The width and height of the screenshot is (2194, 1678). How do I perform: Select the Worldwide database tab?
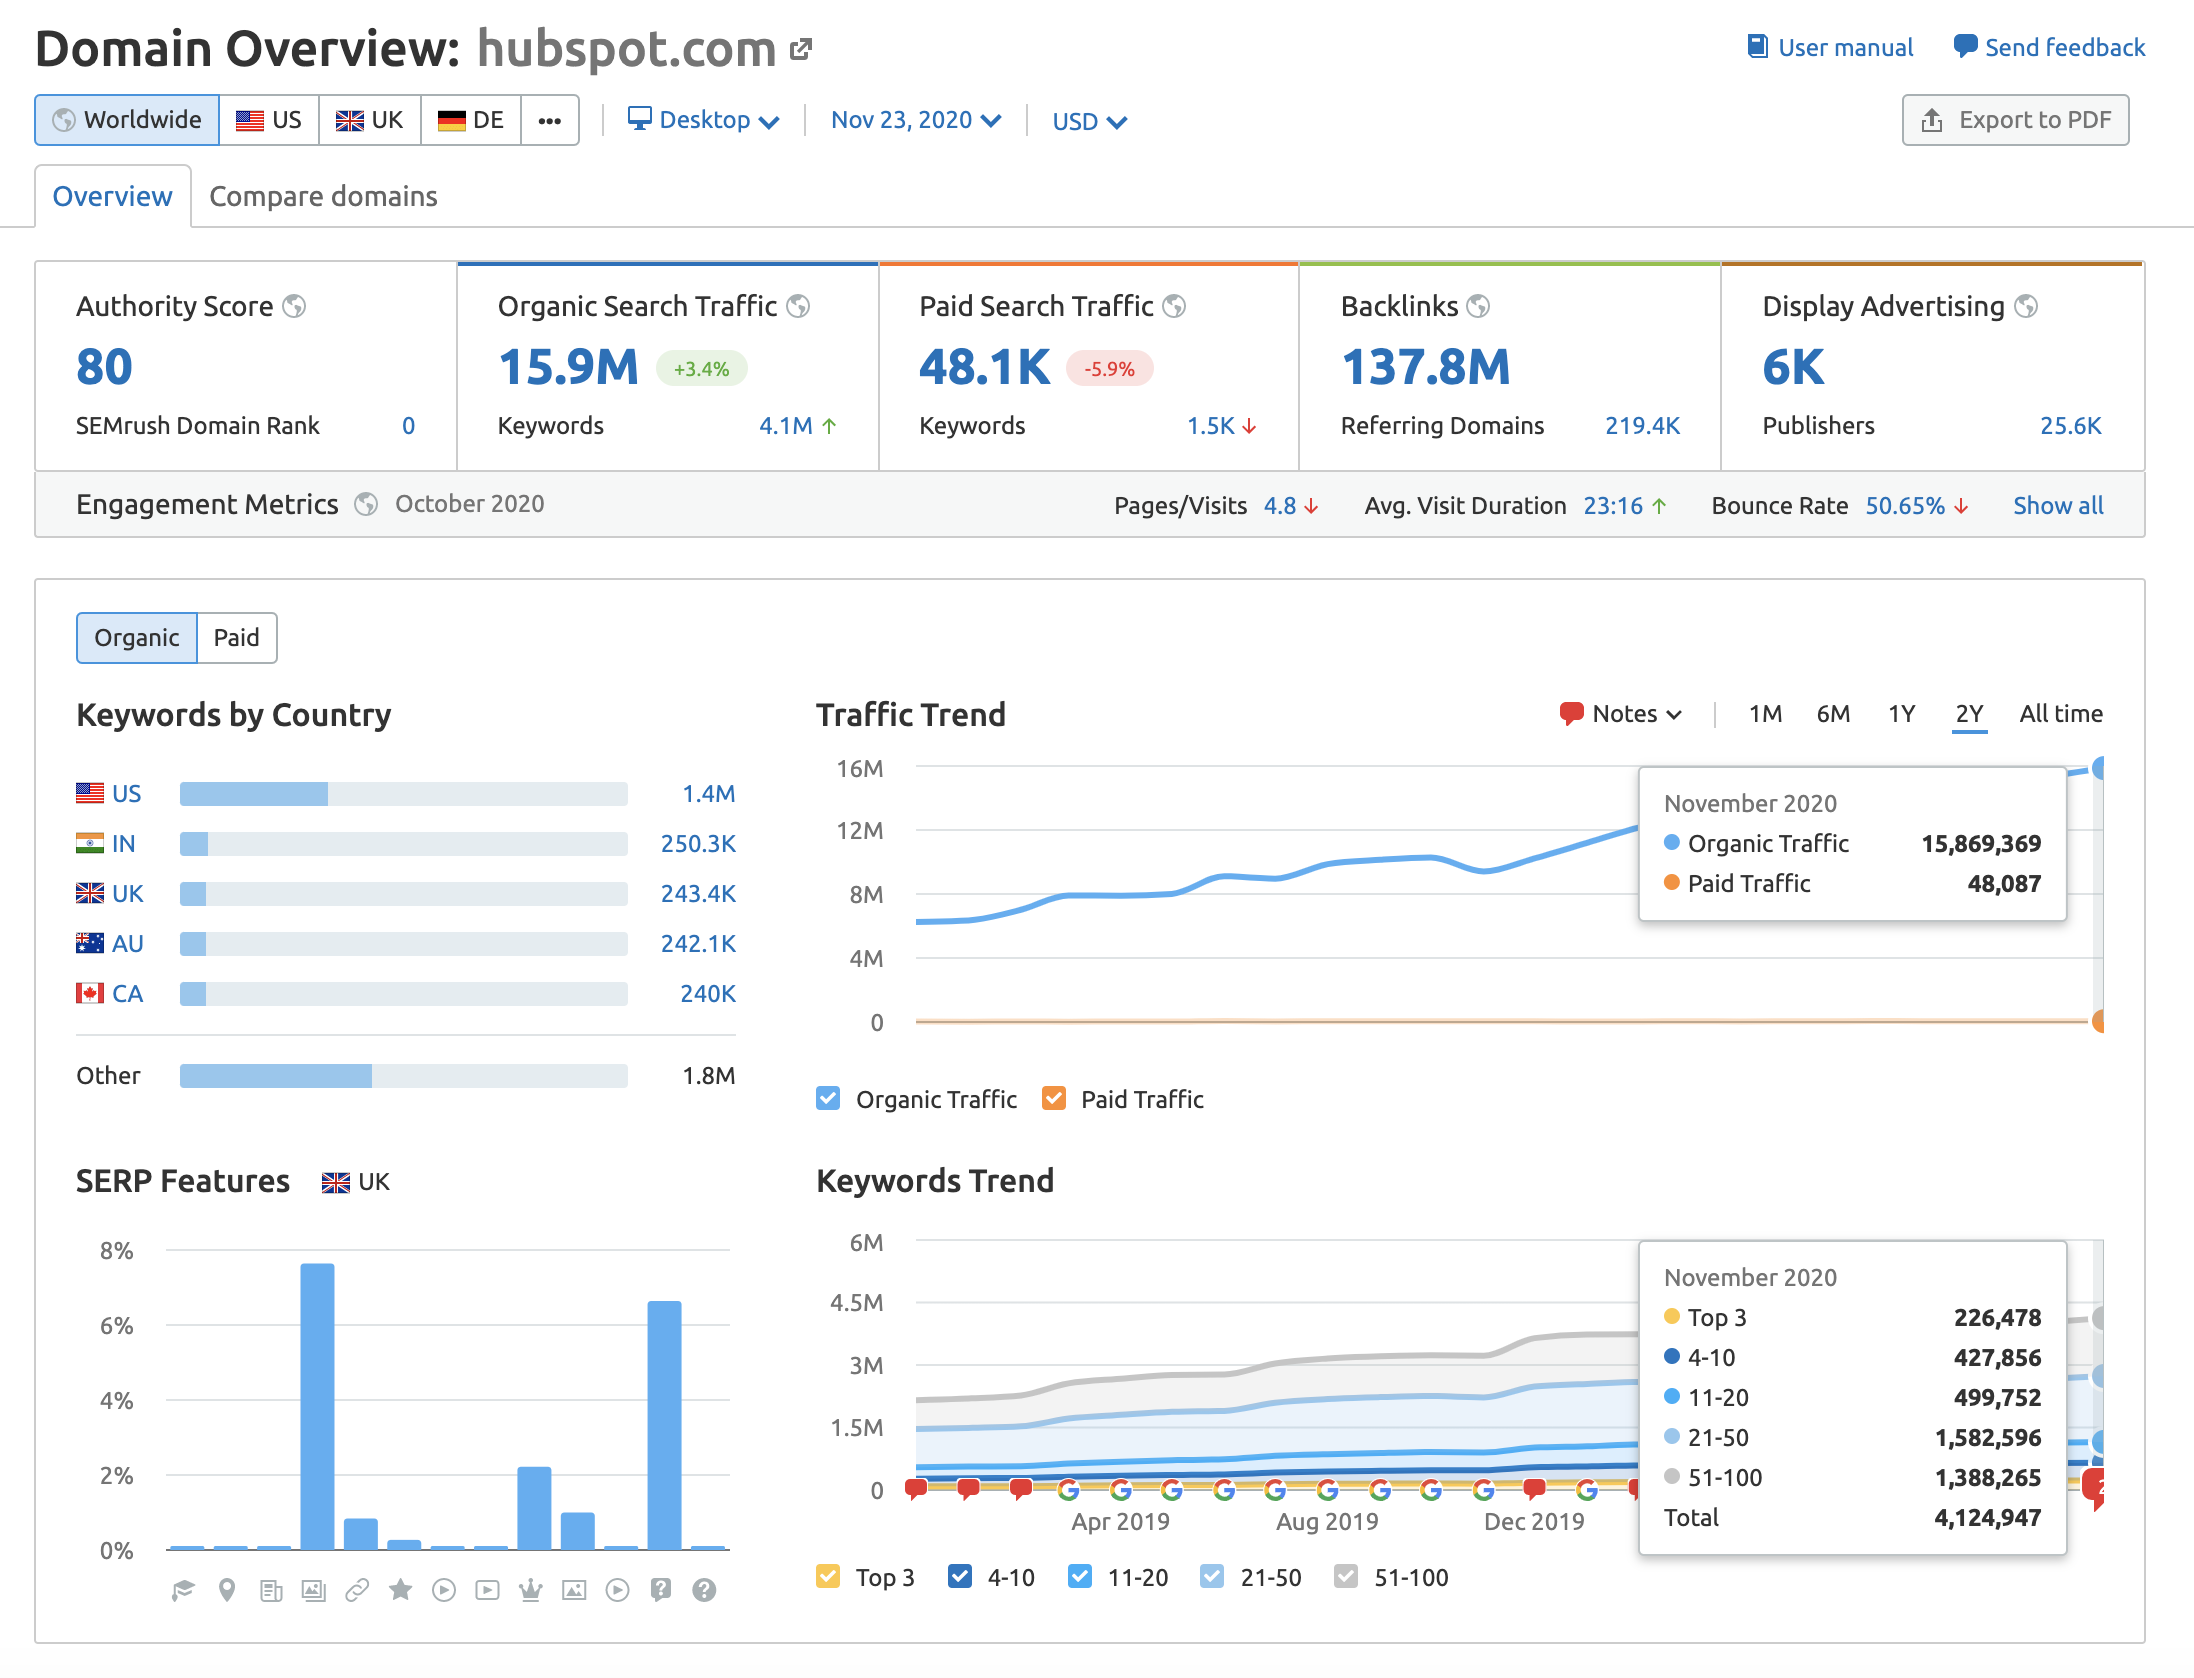pyautogui.click(x=127, y=120)
